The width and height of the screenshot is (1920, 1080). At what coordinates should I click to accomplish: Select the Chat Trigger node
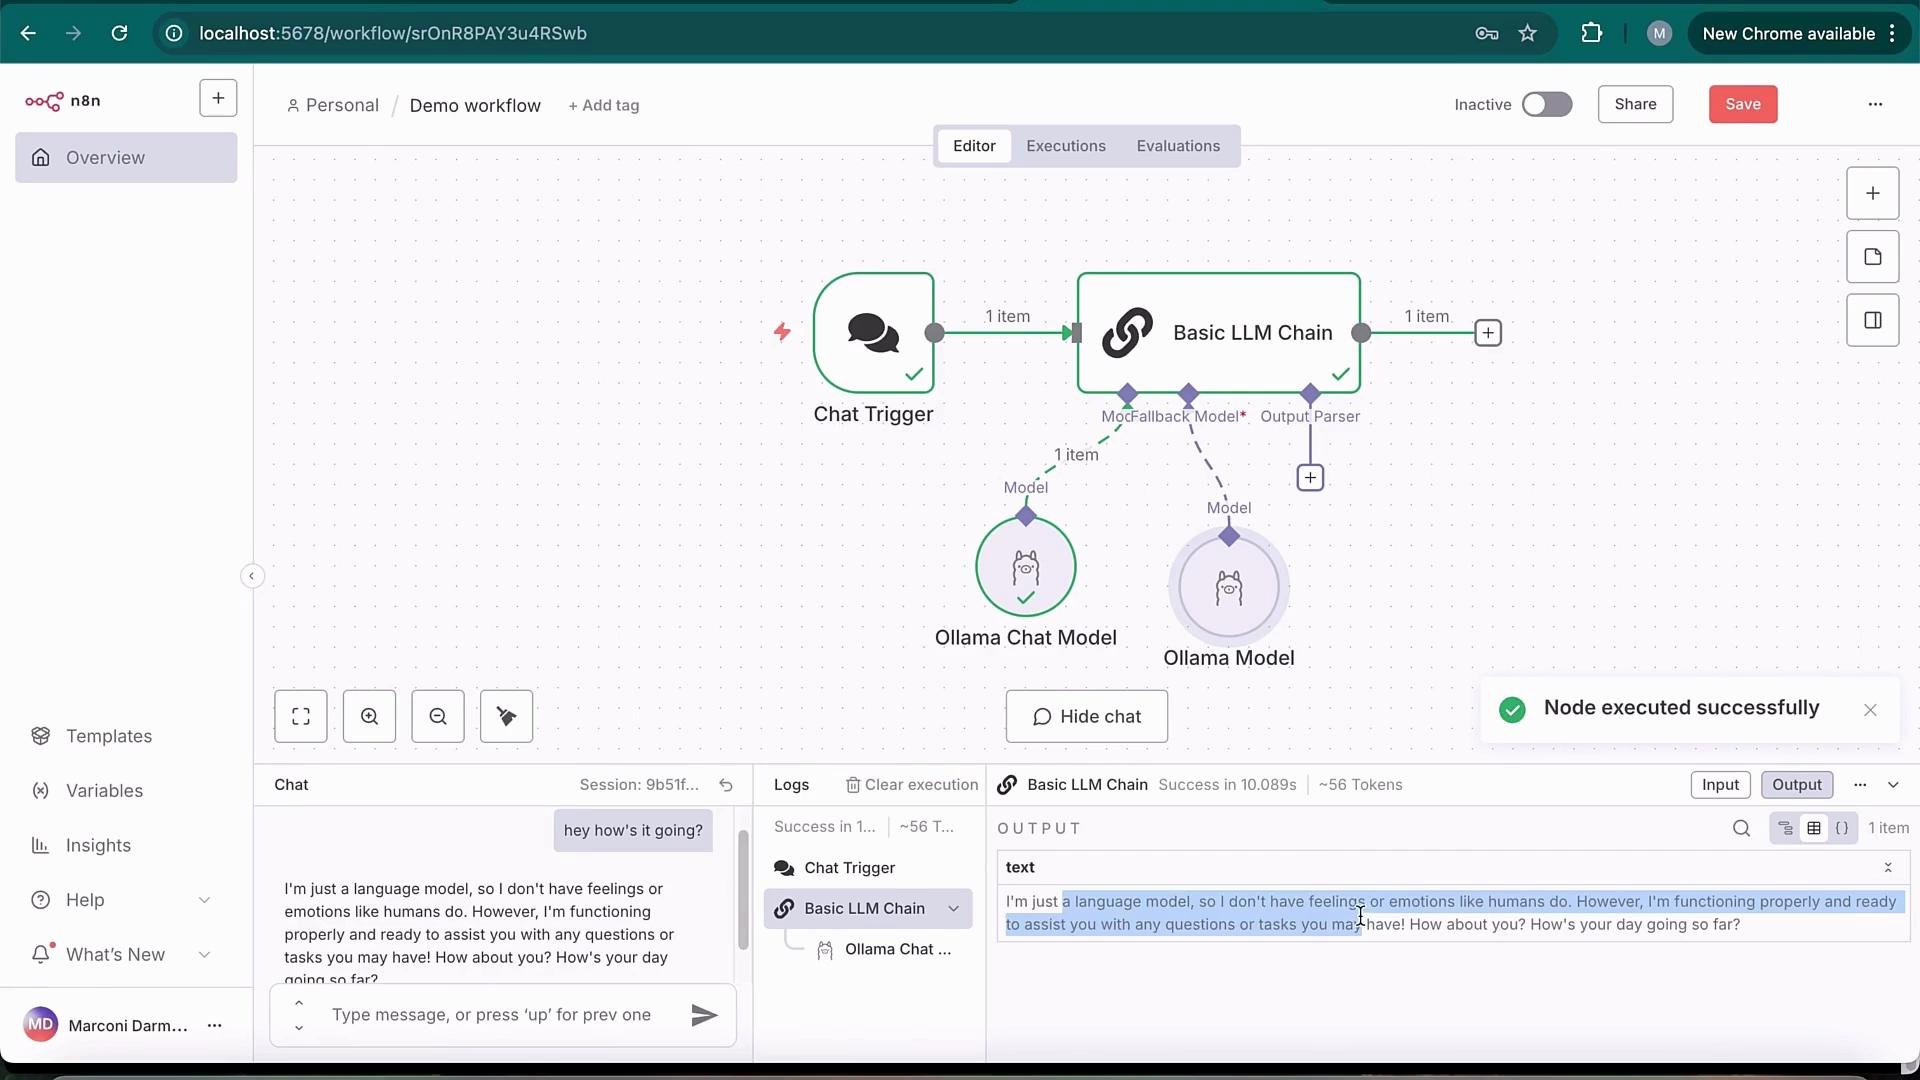pos(874,333)
